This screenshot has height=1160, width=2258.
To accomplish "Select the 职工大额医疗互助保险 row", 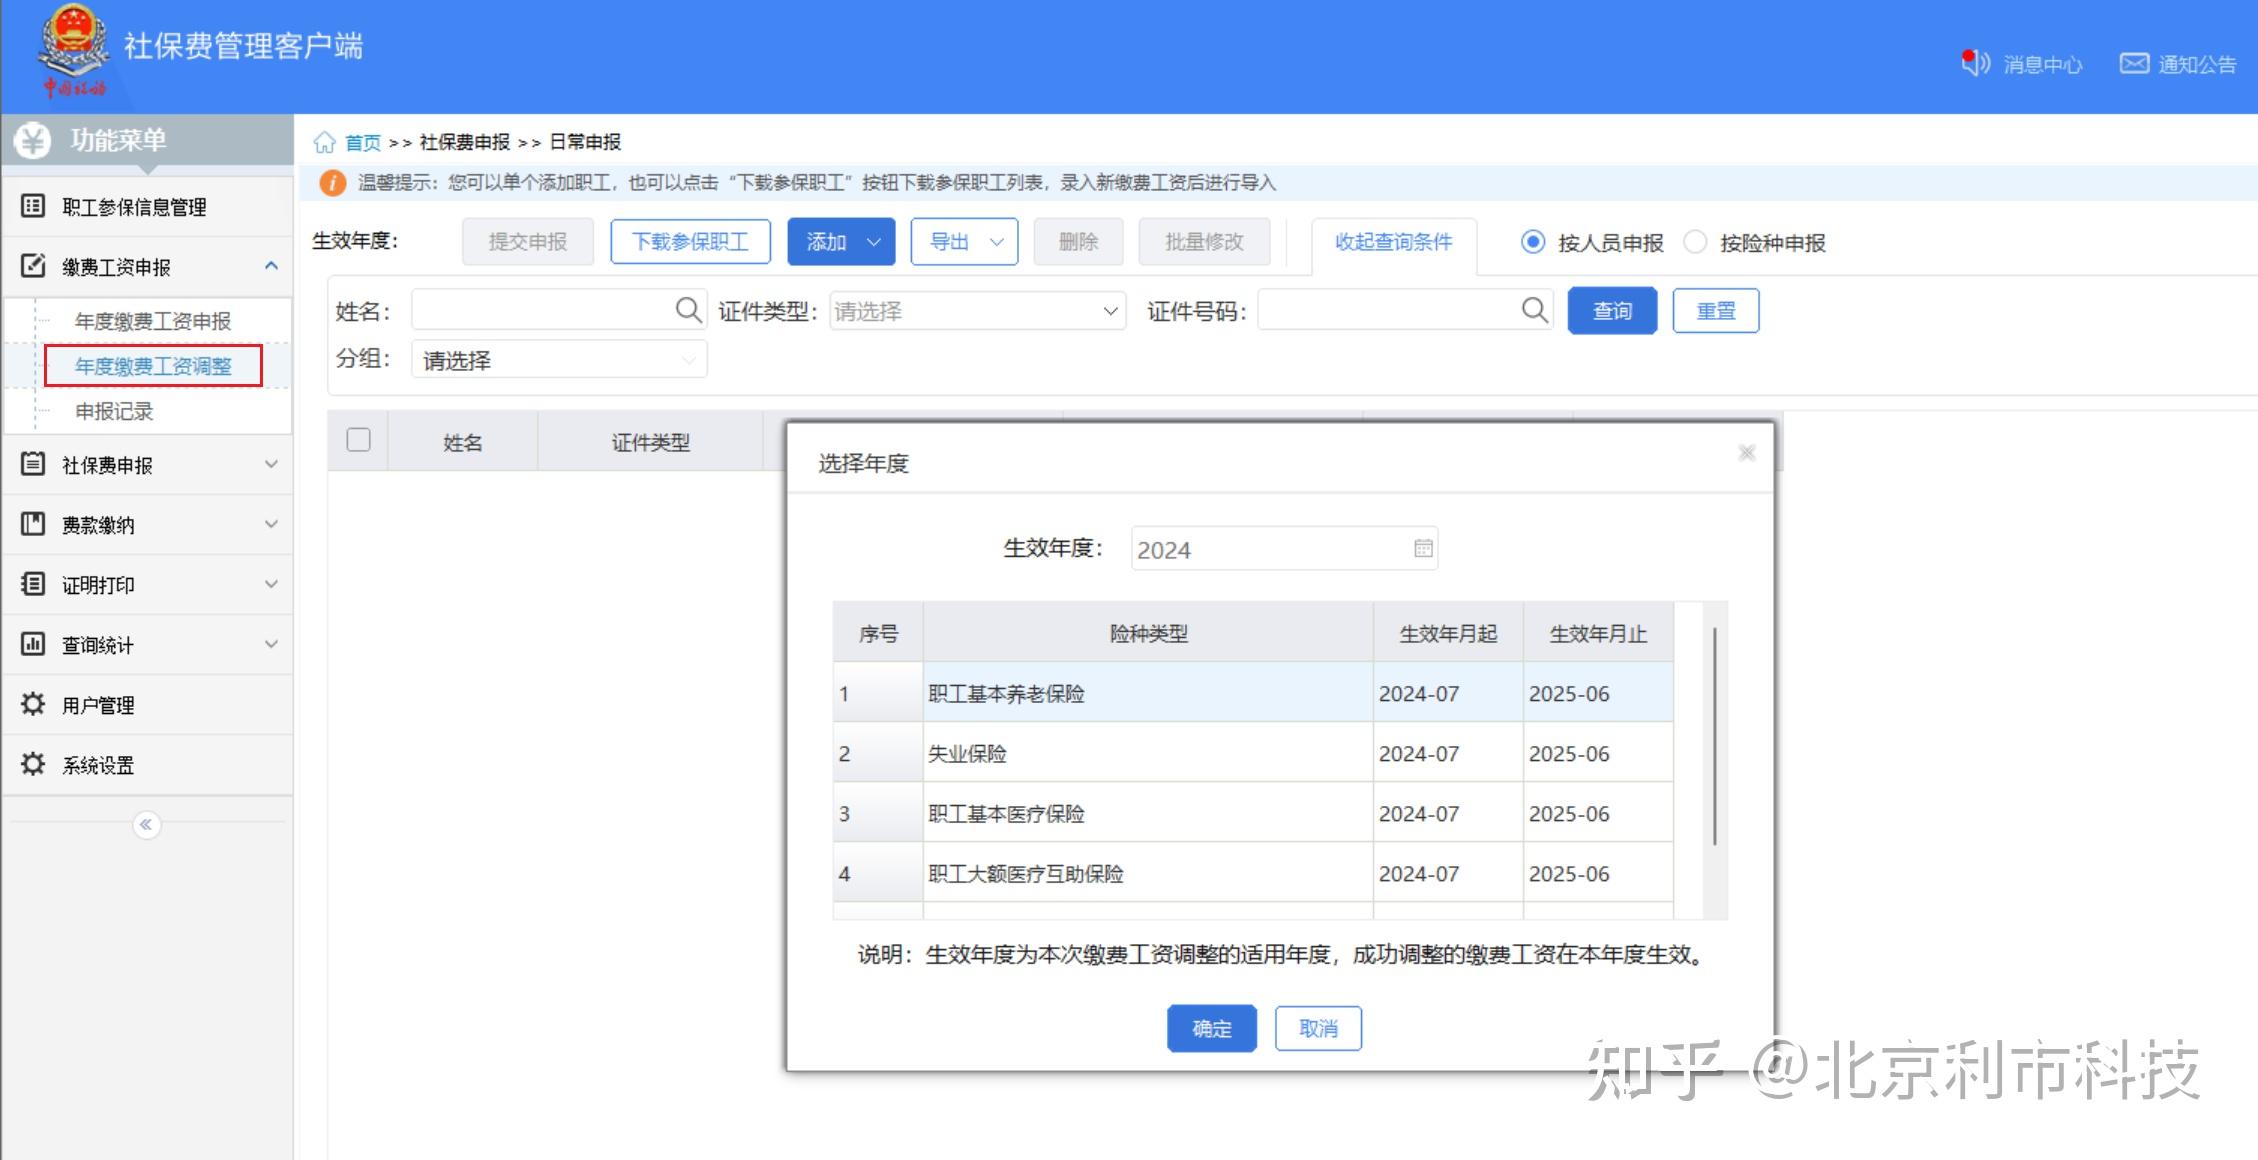I will click(x=1253, y=872).
